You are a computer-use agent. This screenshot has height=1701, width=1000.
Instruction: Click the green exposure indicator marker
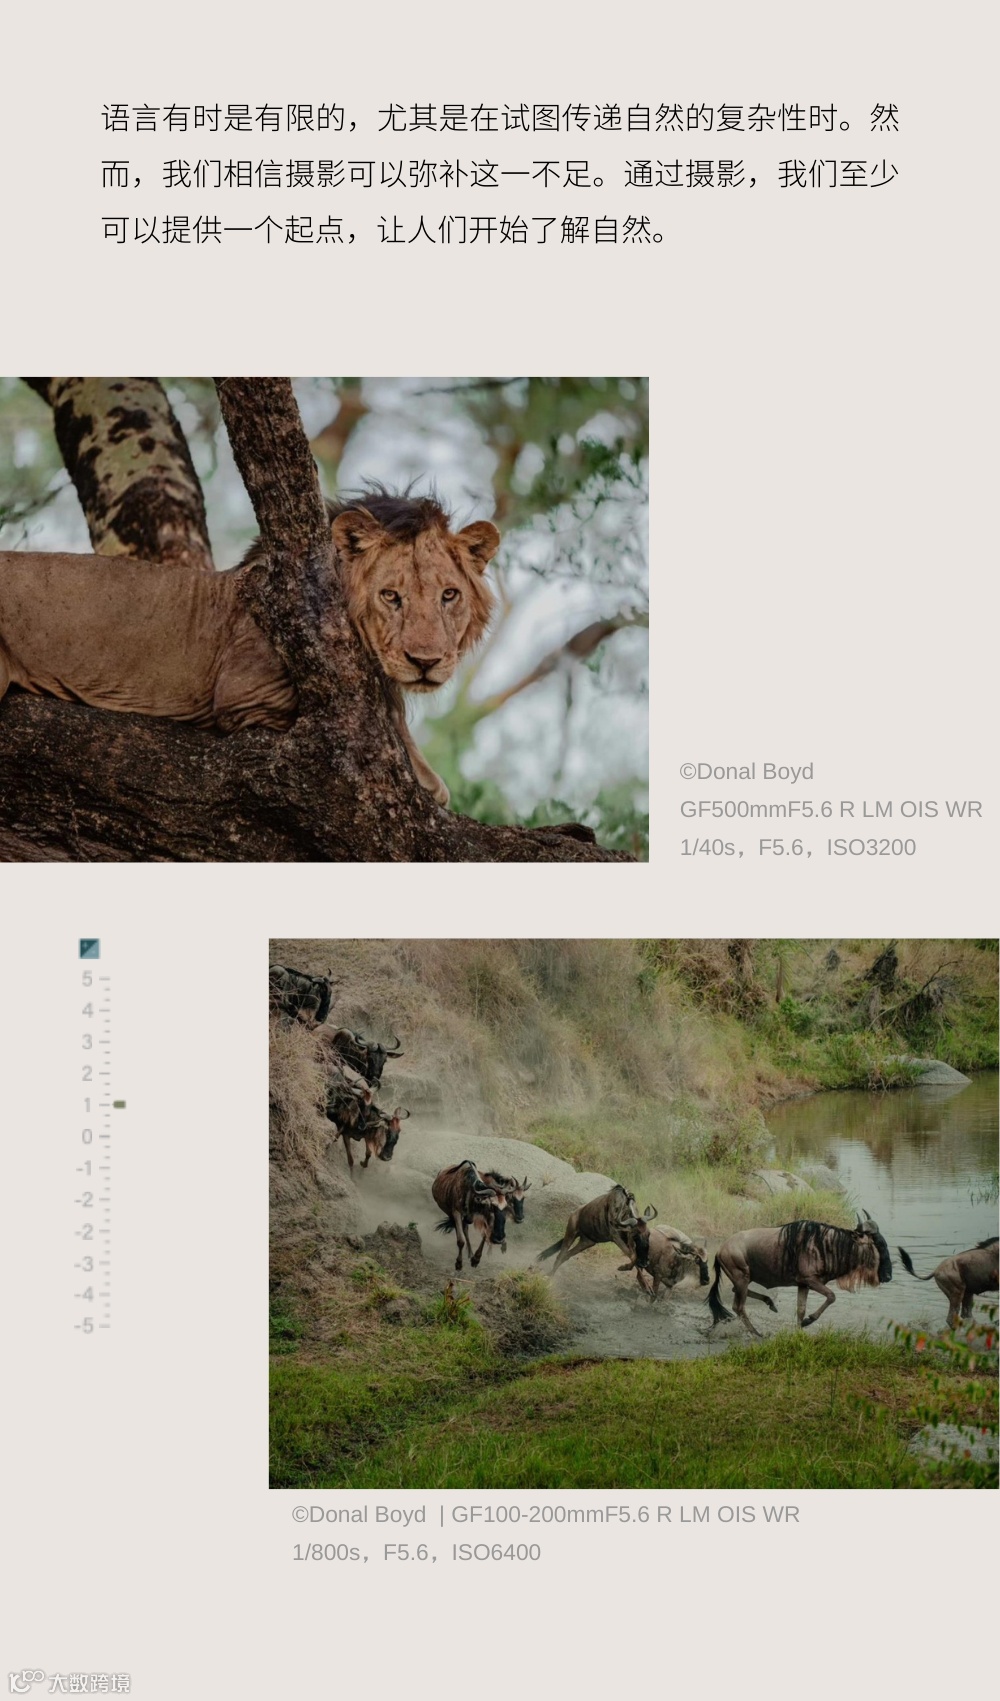click(x=119, y=1104)
